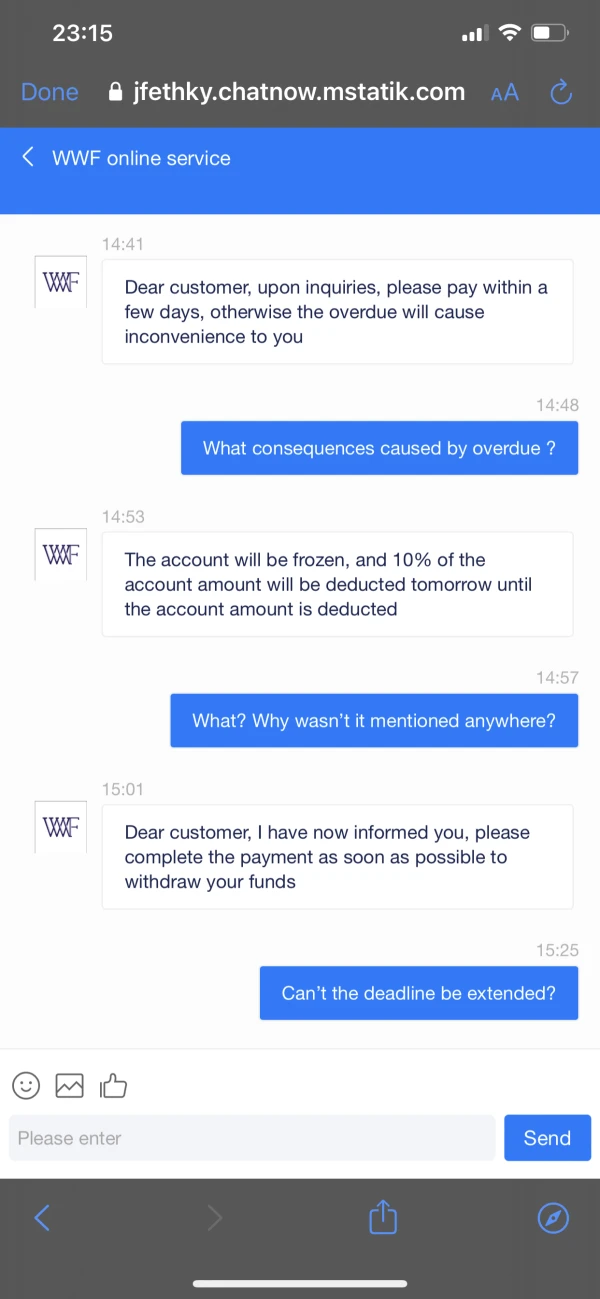Tap the thumbs-up rating icon
600x1299 pixels.
pyautogui.click(x=114, y=1085)
